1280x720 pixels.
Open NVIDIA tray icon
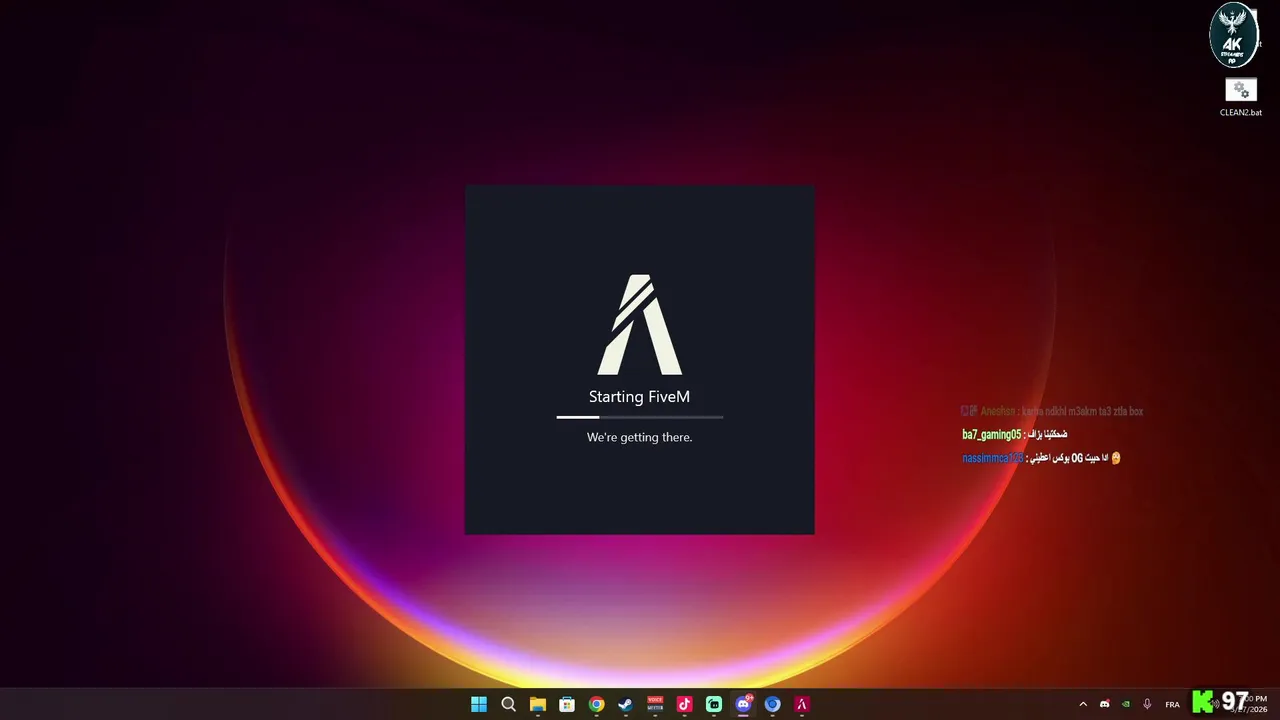click(1126, 704)
